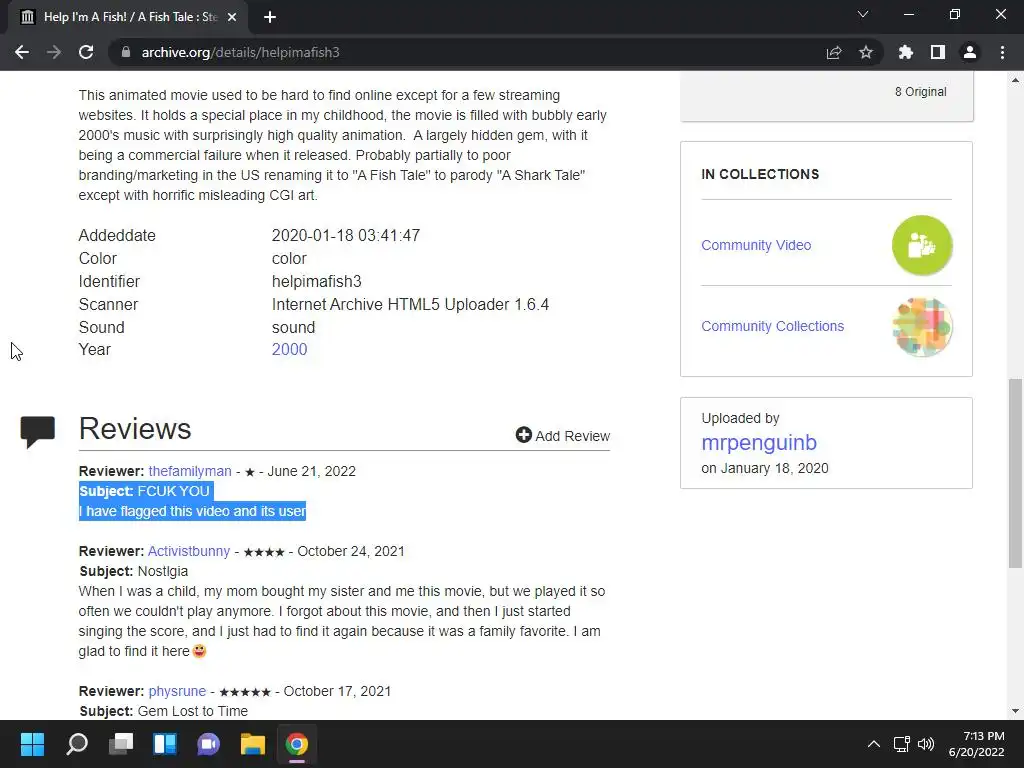This screenshot has width=1024, height=768.
Task: Go back to the previous page
Action: 22,52
